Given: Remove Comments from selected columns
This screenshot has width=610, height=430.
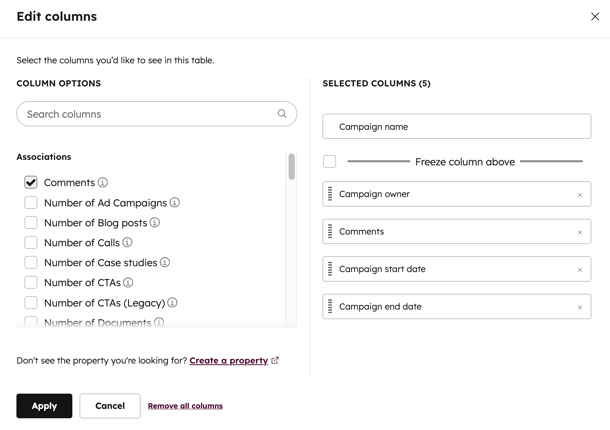Looking at the screenshot, I should (x=580, y=232).
